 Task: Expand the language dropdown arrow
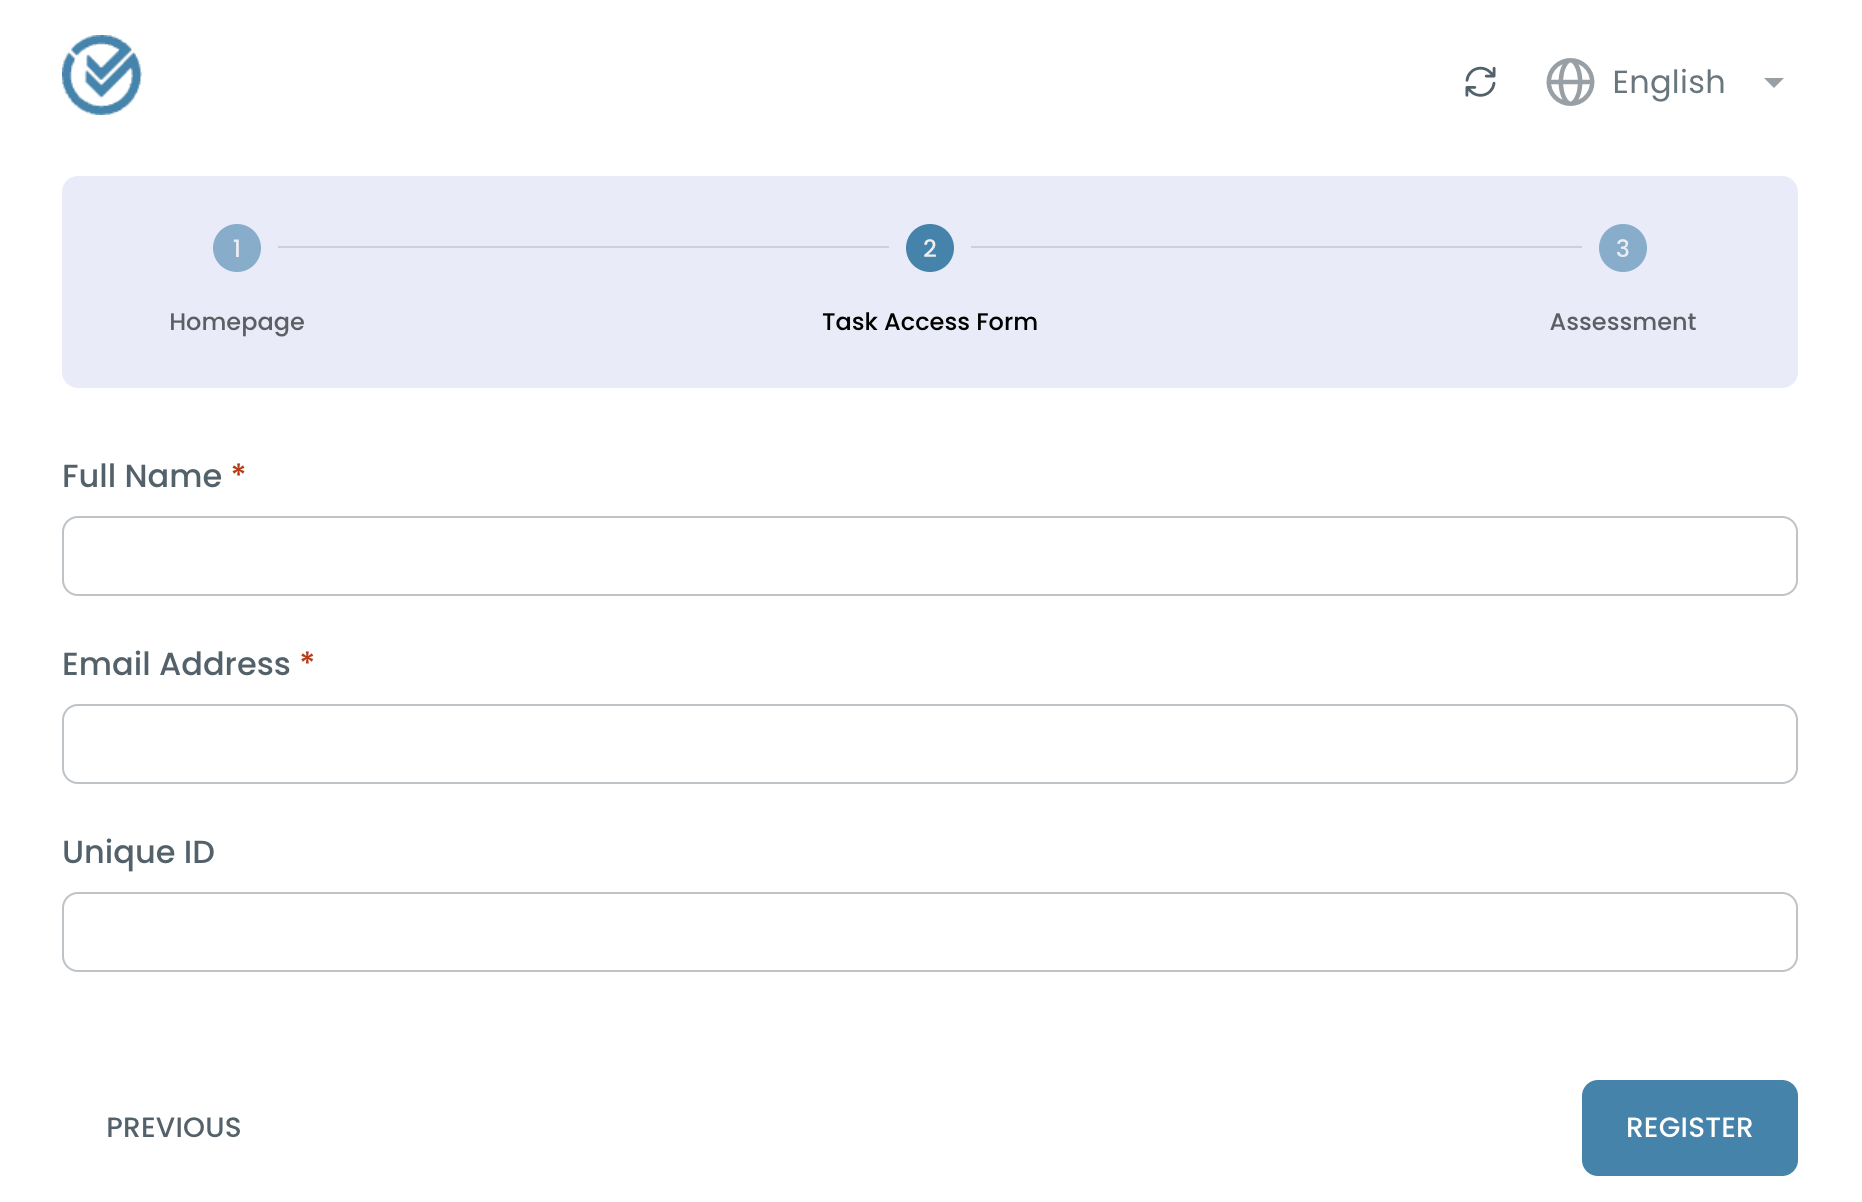tap(1774, 82)
